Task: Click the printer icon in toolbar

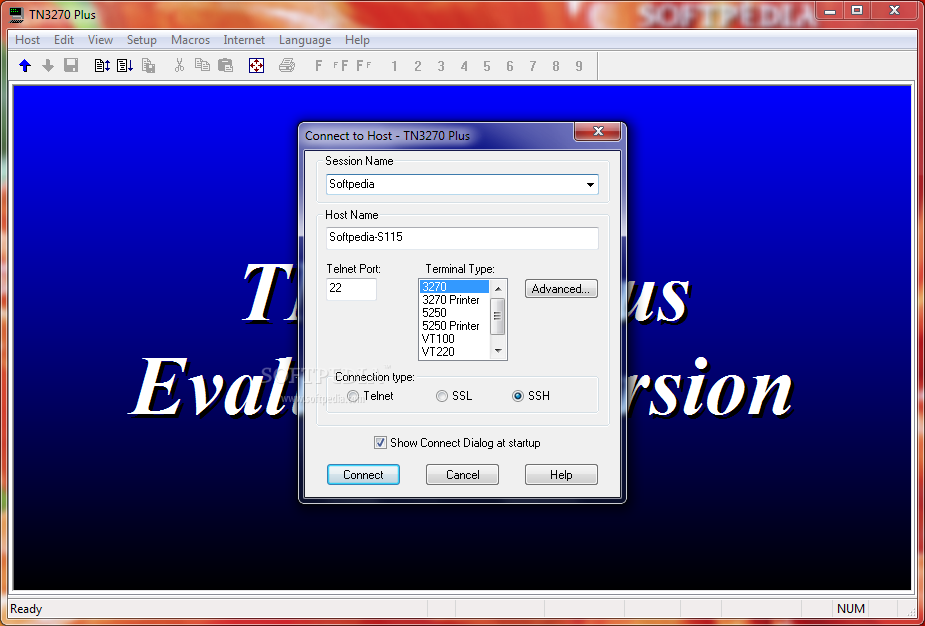Action: (287, 65)
